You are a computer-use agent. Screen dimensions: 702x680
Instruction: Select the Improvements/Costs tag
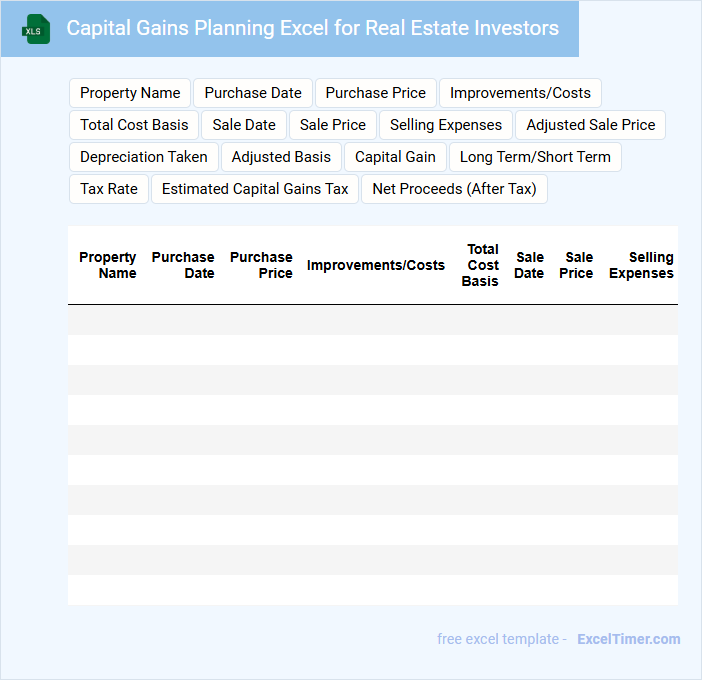pos(520,93)
